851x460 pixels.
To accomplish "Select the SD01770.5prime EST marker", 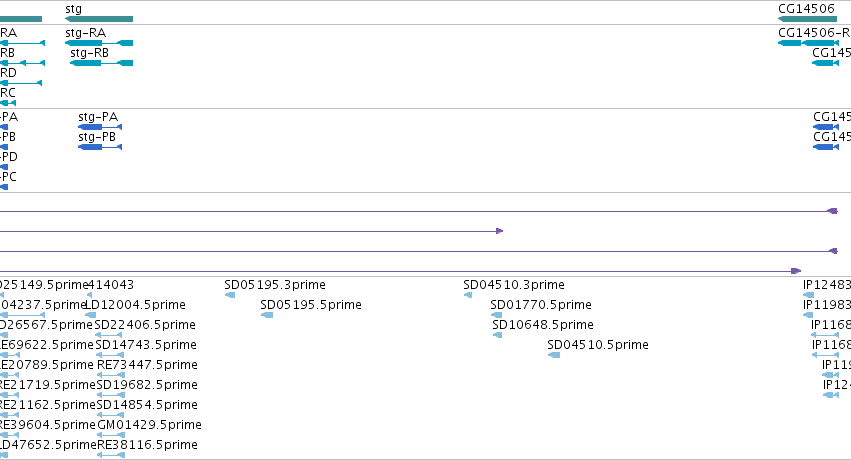I will click(x=497, y=315).
